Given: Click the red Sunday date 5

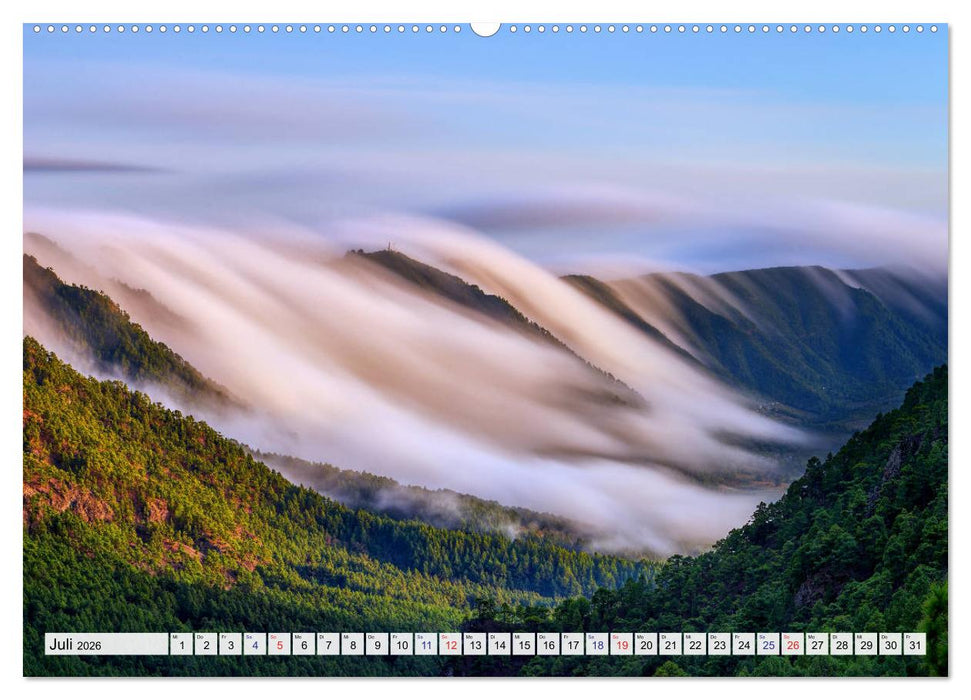Looking at the screenshot, I should 280,644.
